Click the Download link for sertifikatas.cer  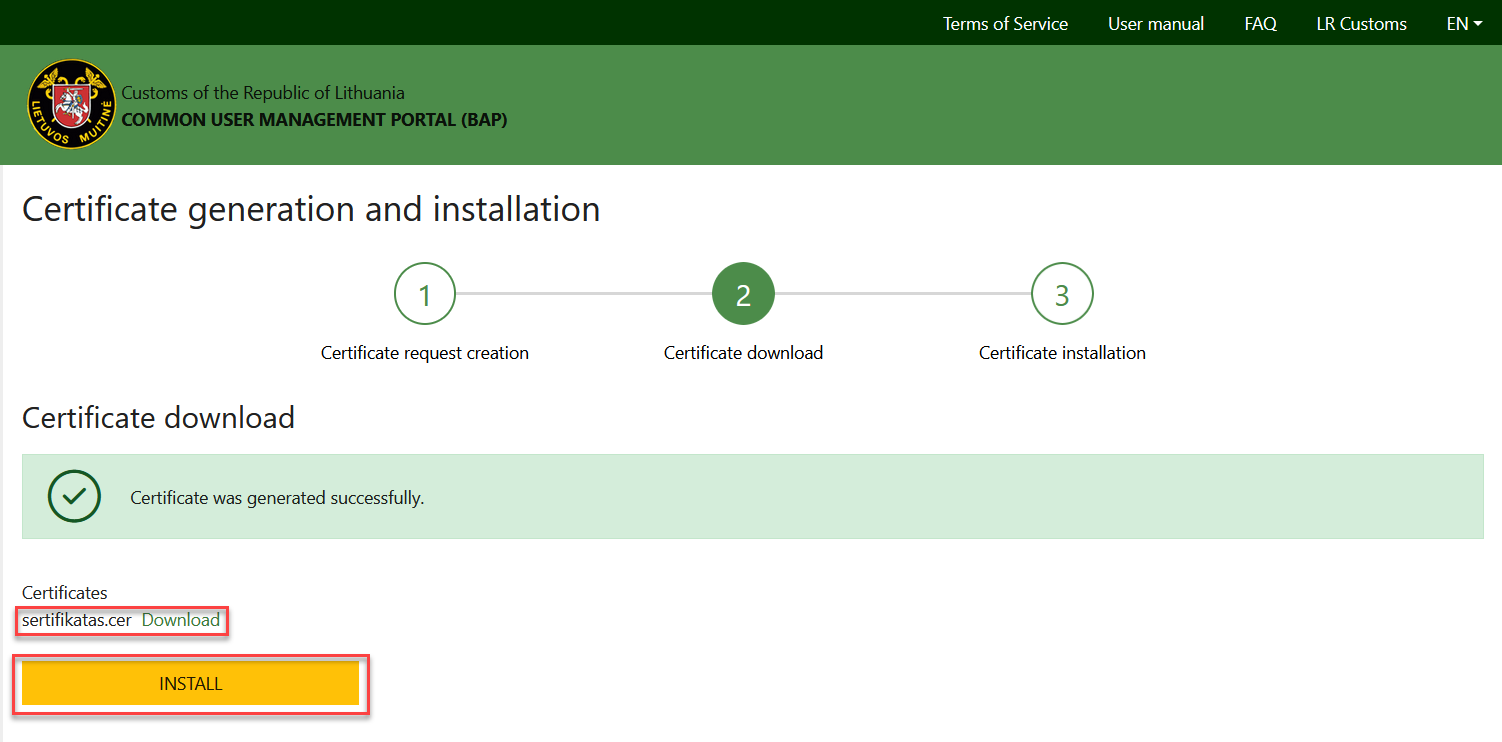tap(181, 620)
